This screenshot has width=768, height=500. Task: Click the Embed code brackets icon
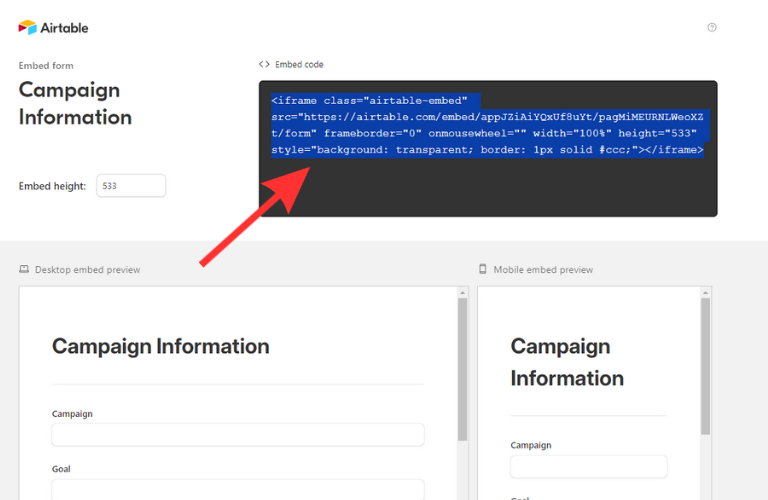264,65
